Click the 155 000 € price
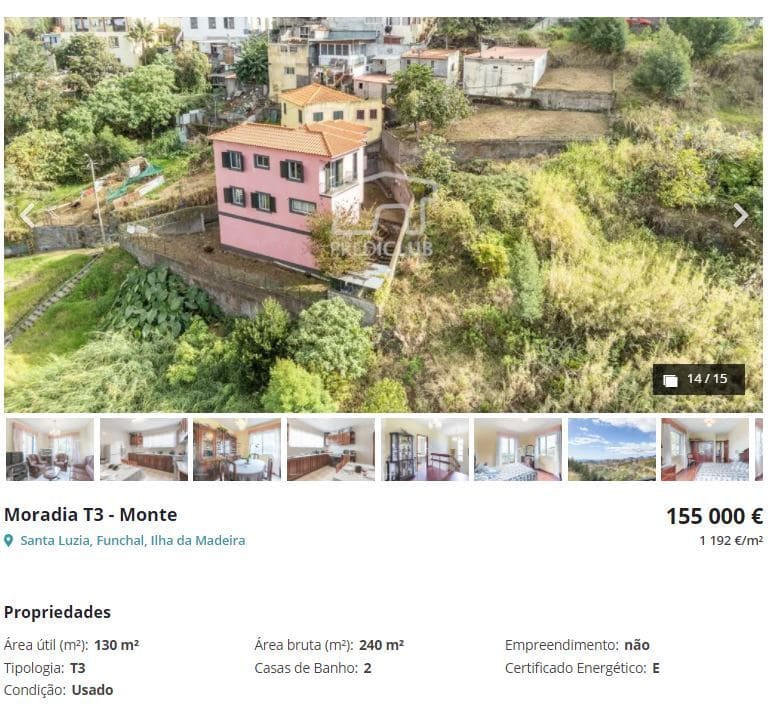Viewport: 773px width, 716px height. (714, 516)
